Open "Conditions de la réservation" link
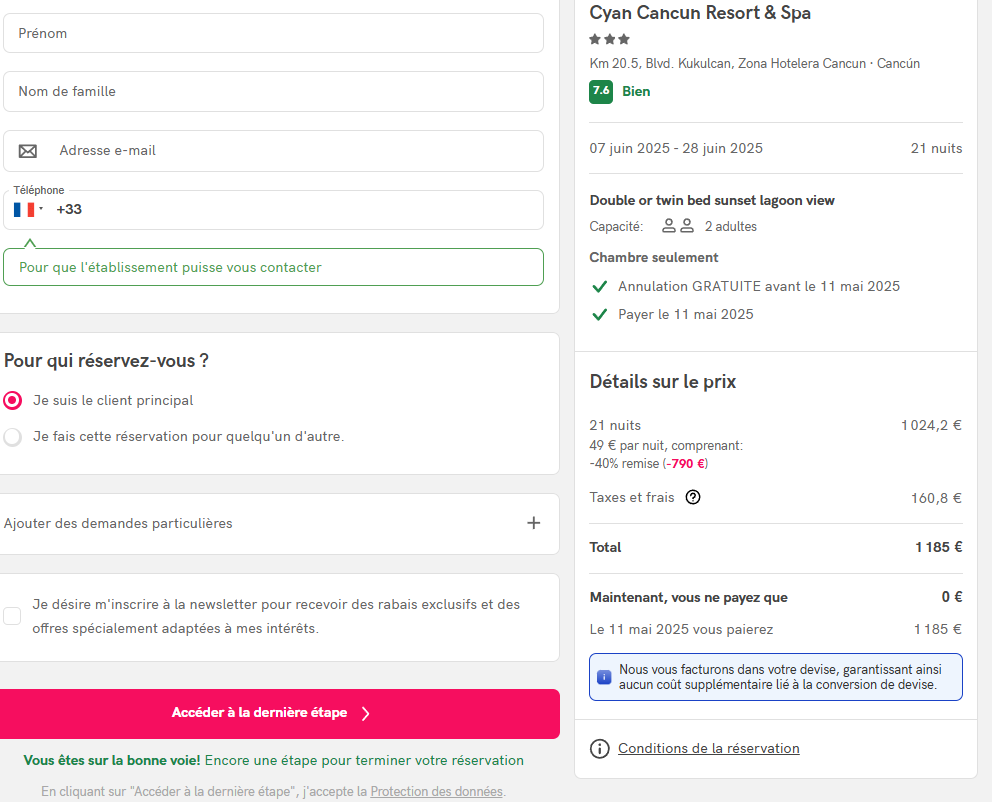 [x=708, y=749]
